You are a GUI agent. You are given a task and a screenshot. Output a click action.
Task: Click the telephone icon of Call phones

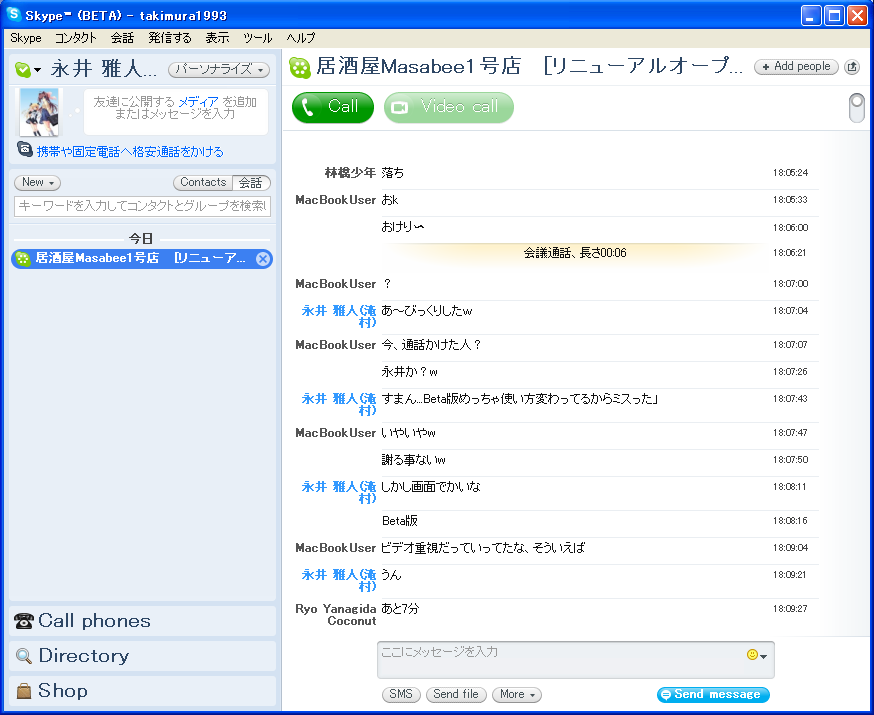[23, 621]
